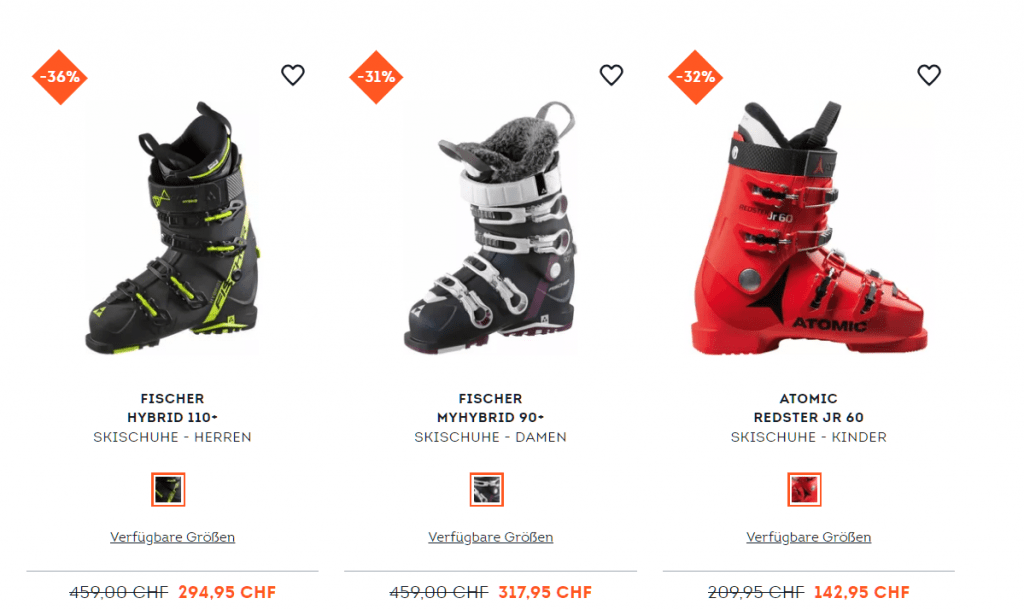Click the women's fur-lined ski boot image

coord(490,229)
